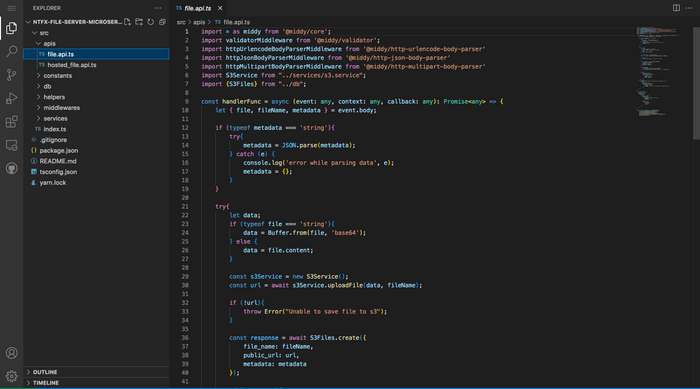This screenshot has height=389, width=700.
Task: Click 'uploadFile' on line 30
Action: [x=345, y=285]
